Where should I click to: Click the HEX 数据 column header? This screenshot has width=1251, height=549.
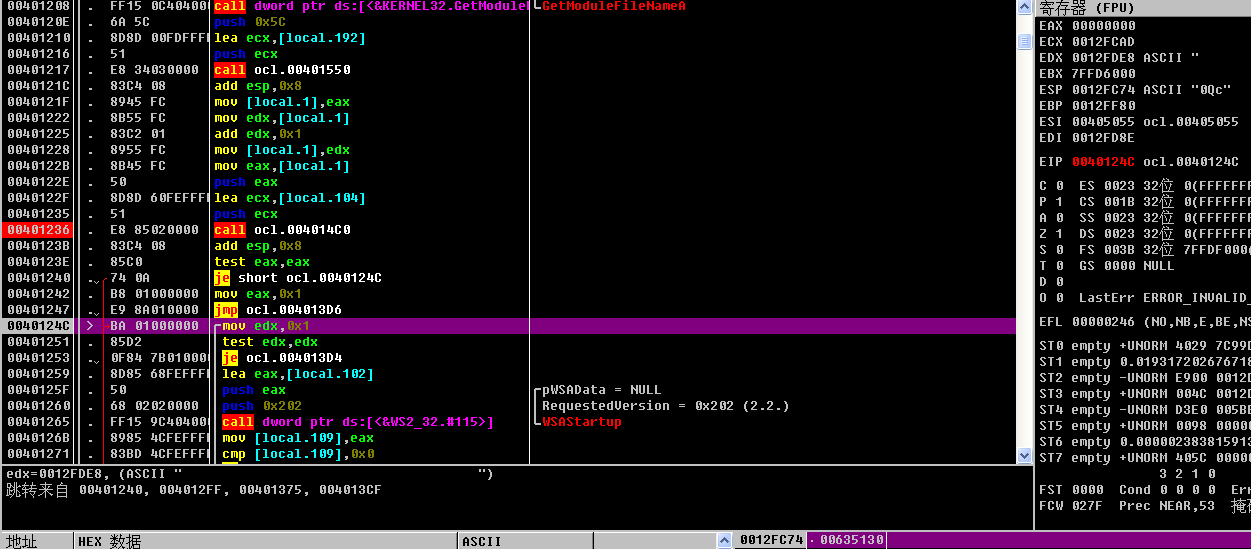(266, 541)
